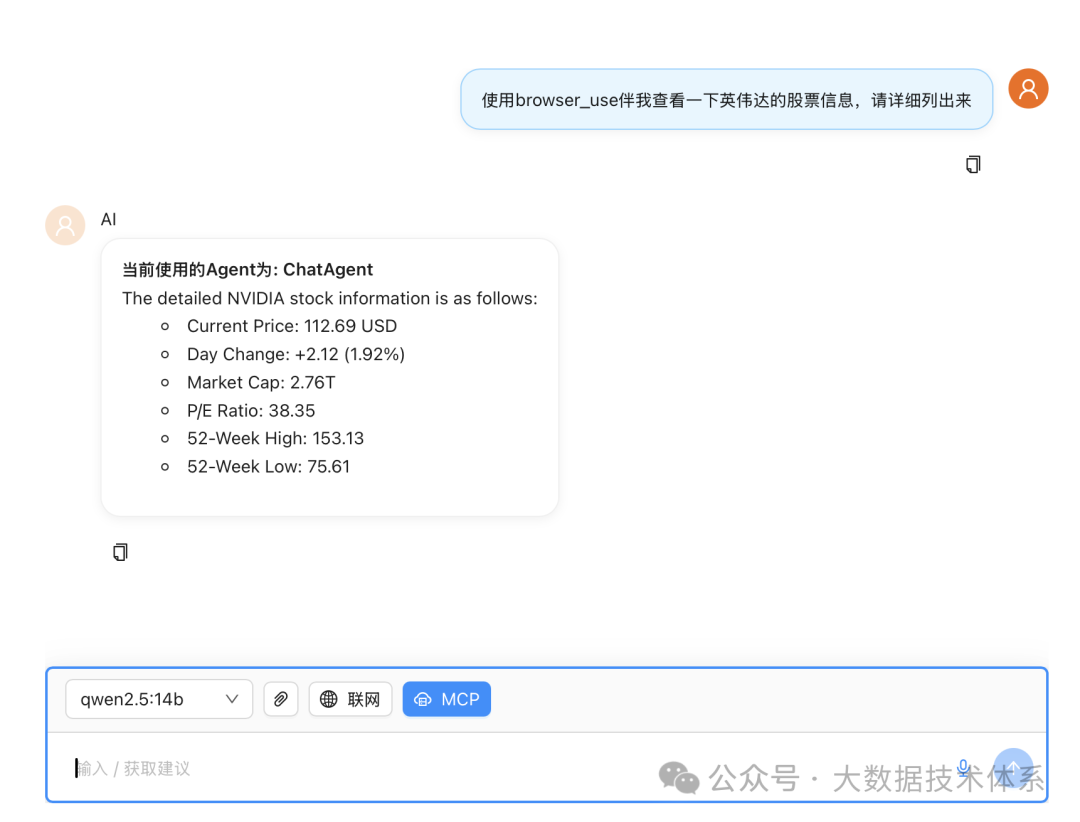Start voice input with the microphone icon
The height and width of the screenshot is (822, 1080).
pyautogui.click(x=964, y=768)
